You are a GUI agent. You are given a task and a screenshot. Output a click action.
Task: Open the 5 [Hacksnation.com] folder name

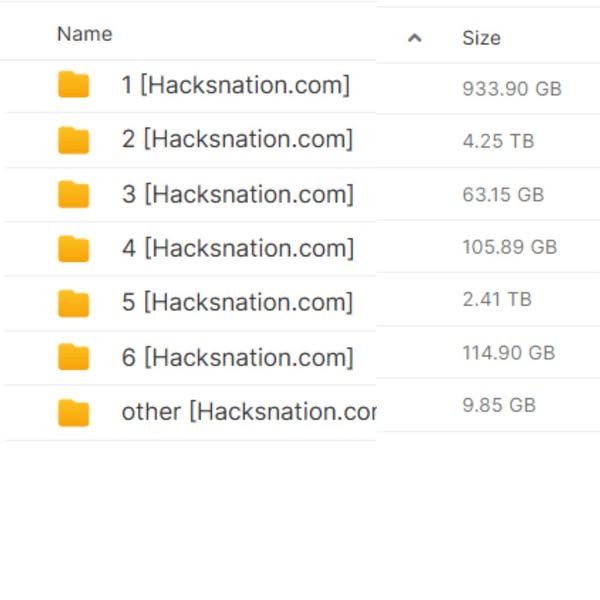[238, 302]
